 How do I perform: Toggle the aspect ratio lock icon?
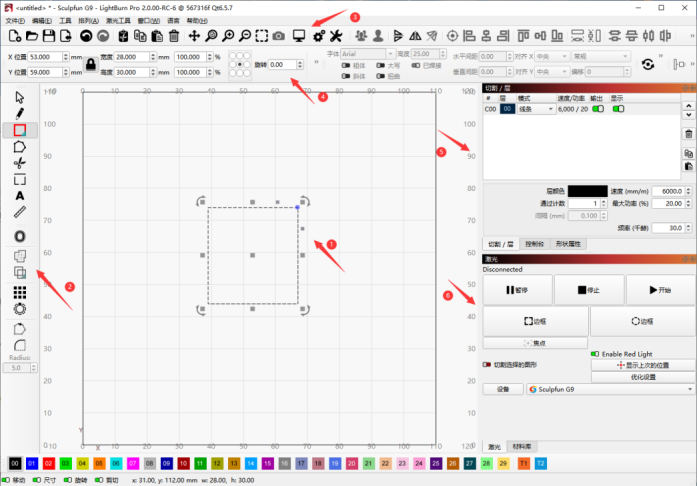click(x=91, y=64)
